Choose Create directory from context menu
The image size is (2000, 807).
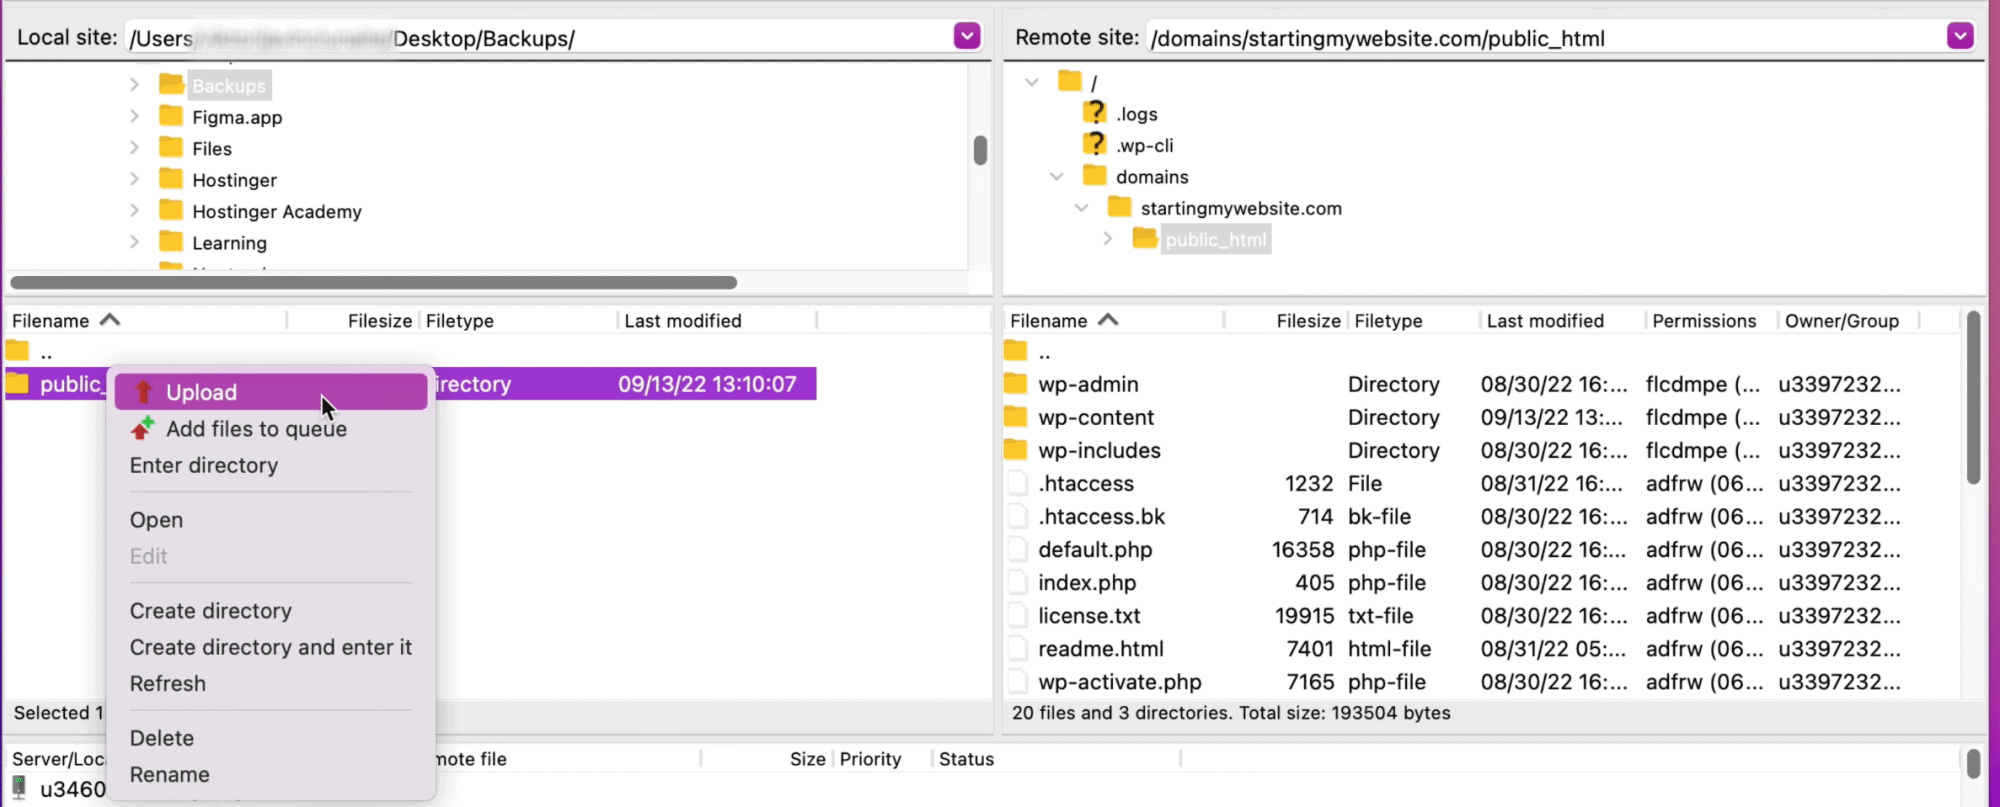(211, 611)
